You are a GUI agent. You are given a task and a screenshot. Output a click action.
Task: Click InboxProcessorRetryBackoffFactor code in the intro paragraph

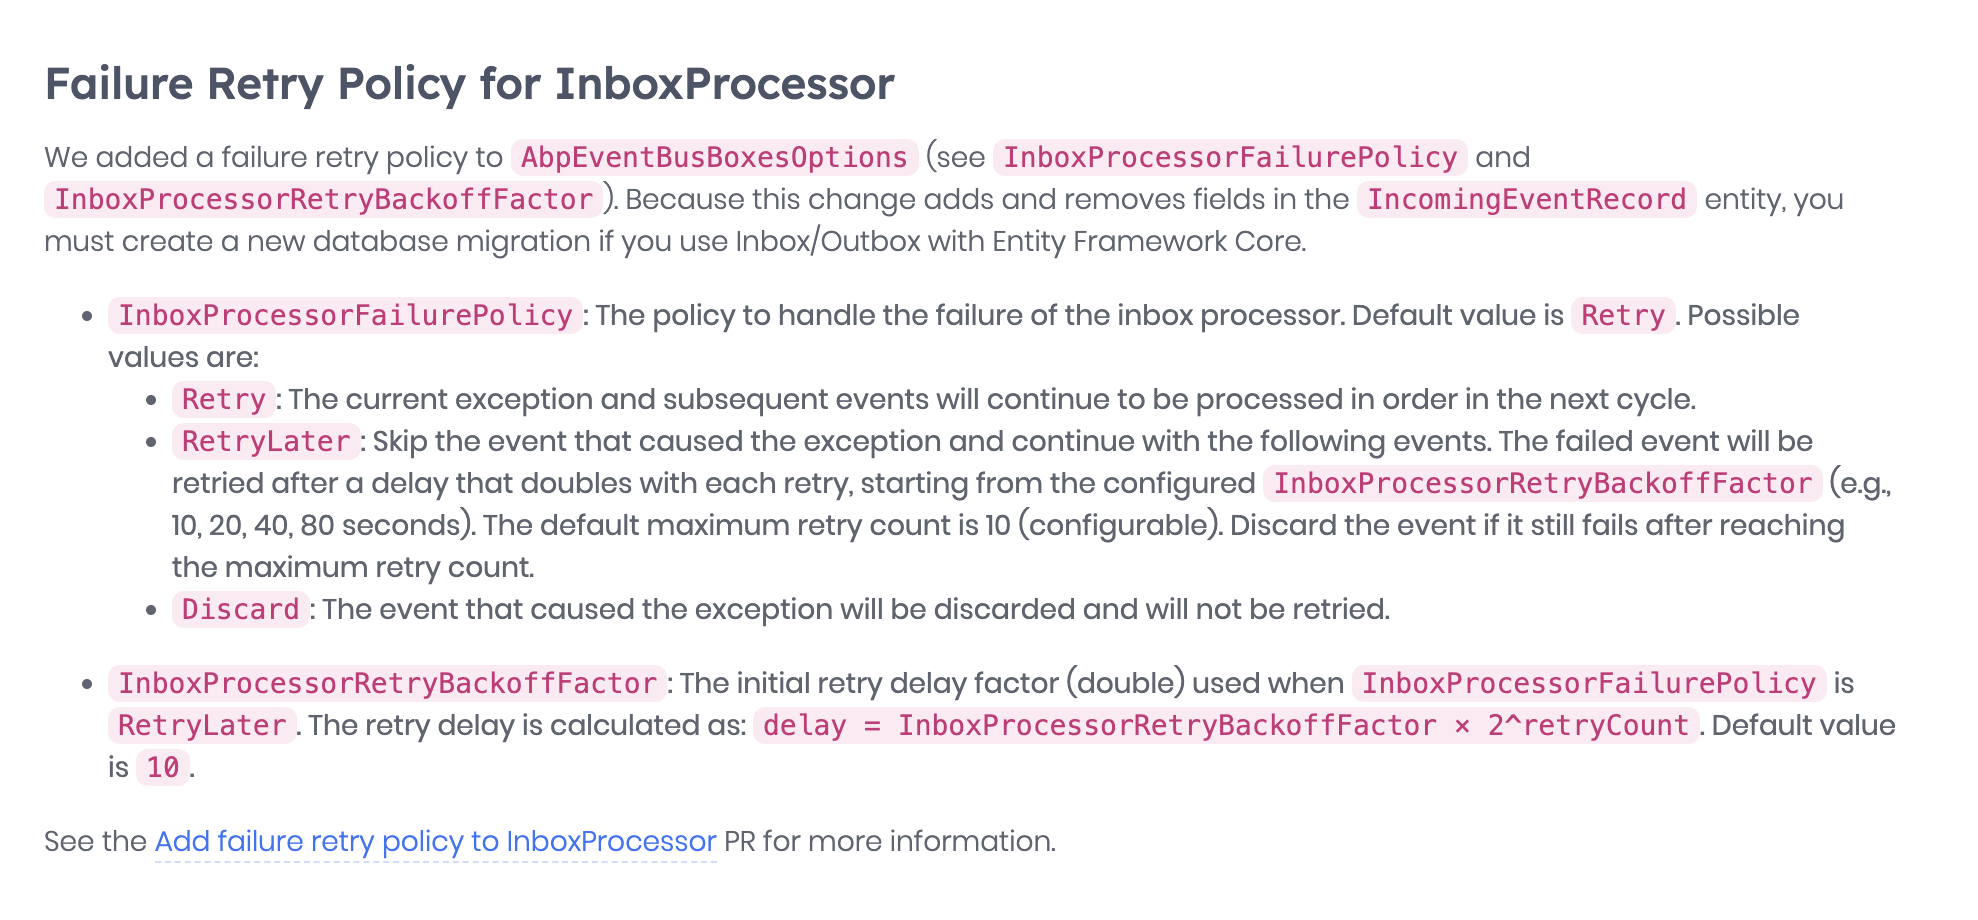point(323,200)
